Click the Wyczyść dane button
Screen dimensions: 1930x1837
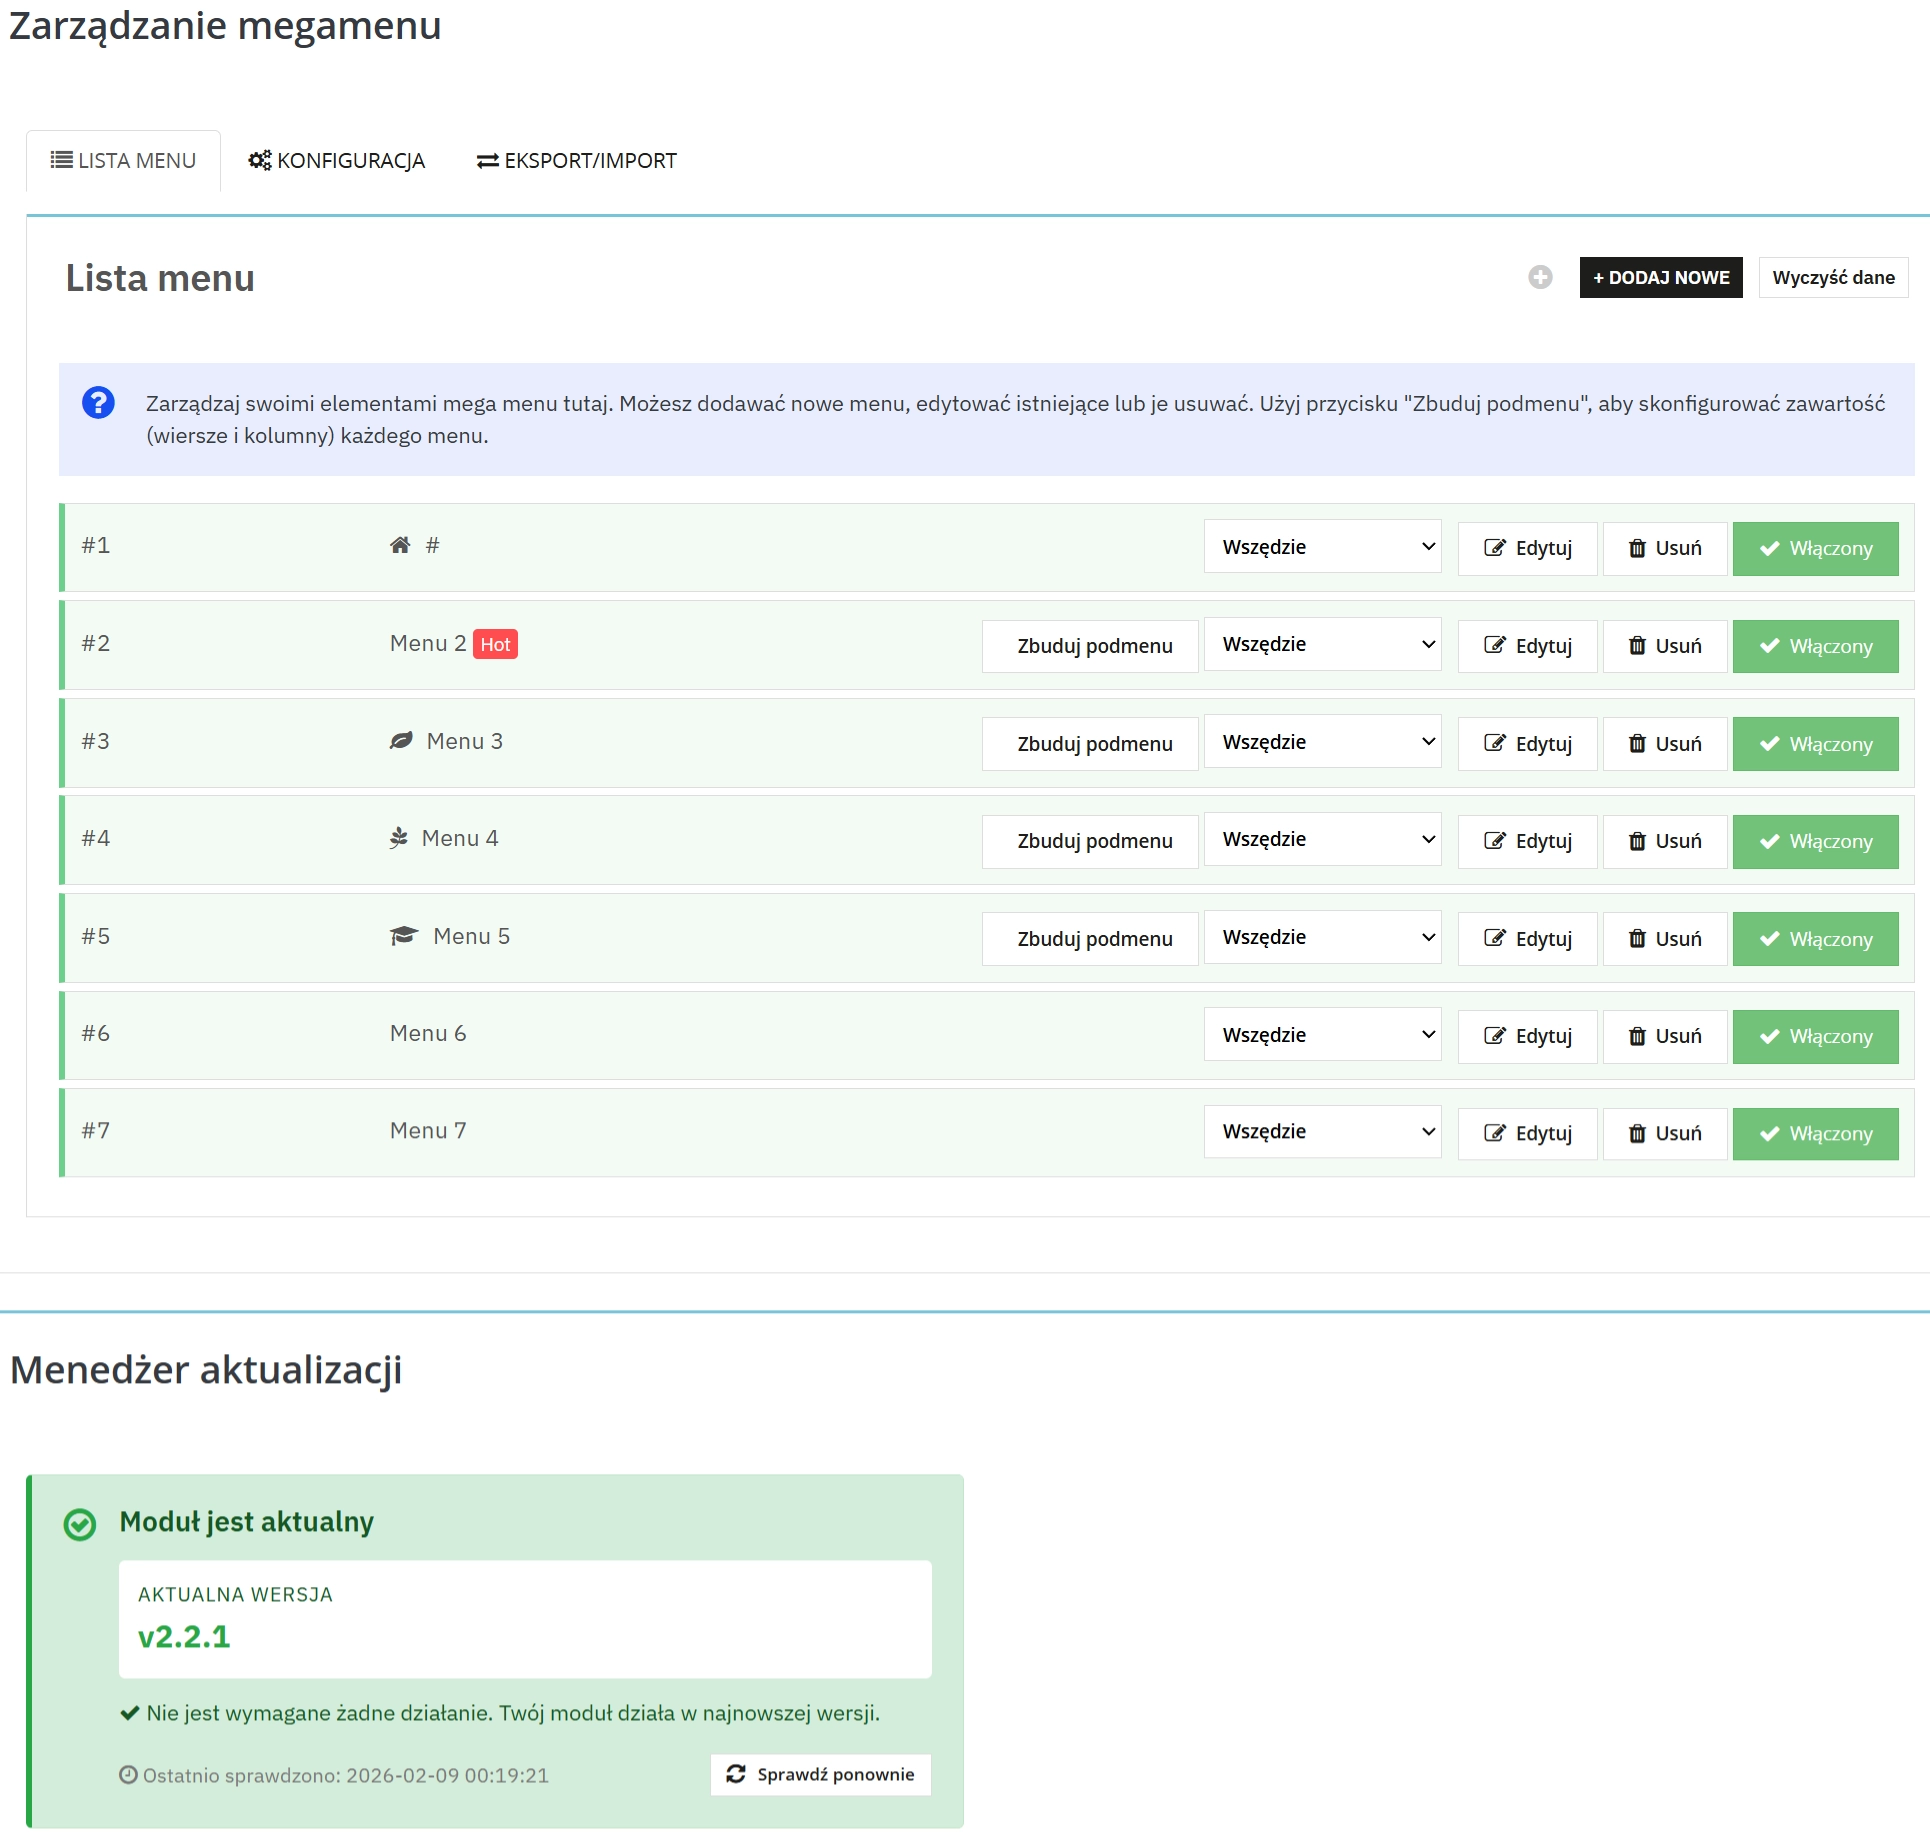point(1832,277)
